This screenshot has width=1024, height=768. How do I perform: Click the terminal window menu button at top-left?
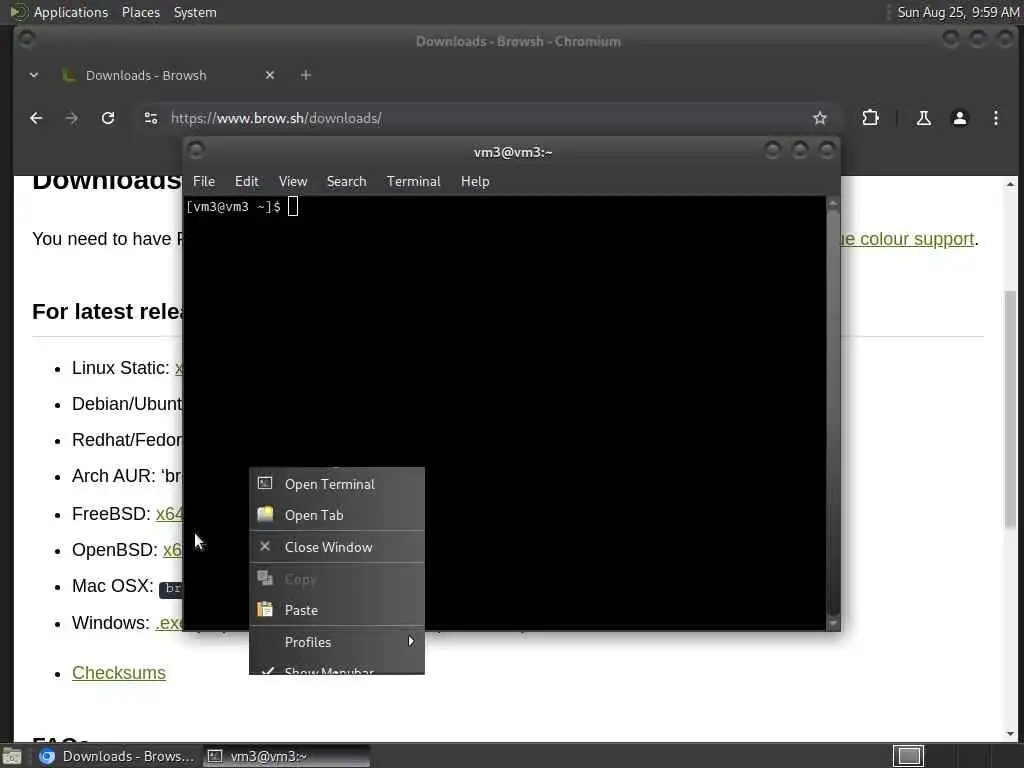(x=196, y=151)
